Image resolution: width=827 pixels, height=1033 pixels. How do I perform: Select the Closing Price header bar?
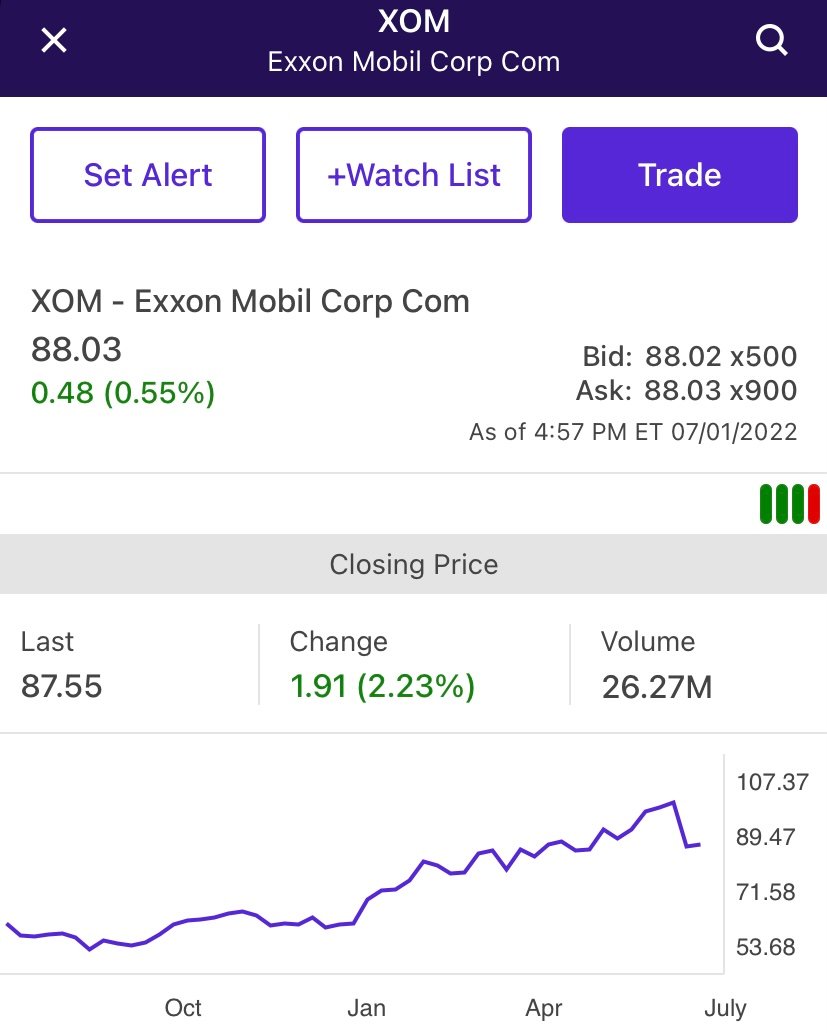(x=413, y=564)
